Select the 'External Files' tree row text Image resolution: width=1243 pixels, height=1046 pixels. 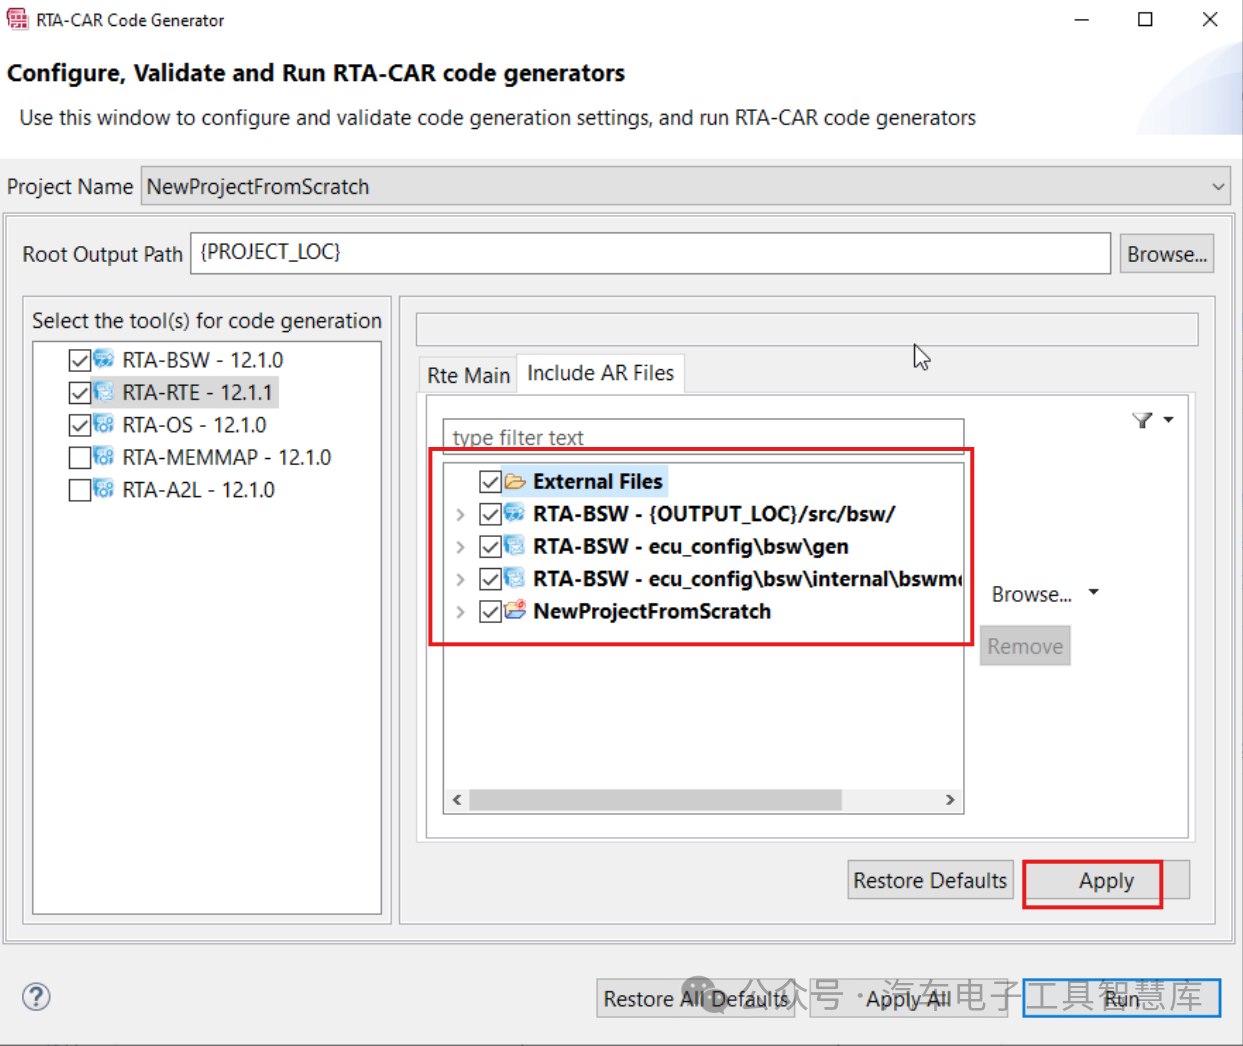pyautogui.click(x=597, y=481)
